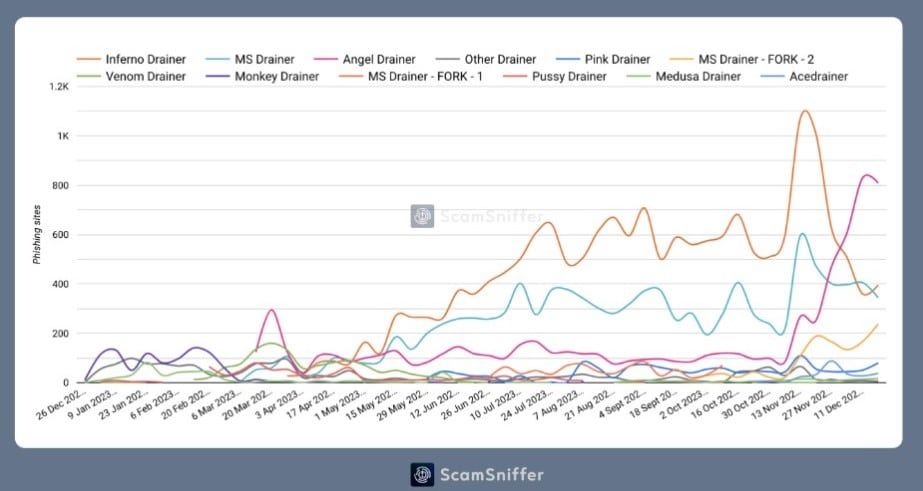This screenshot has width=923, height=491.
Task: Click the orange Inferno Drainer color line swatch
Action: point(89,59)
